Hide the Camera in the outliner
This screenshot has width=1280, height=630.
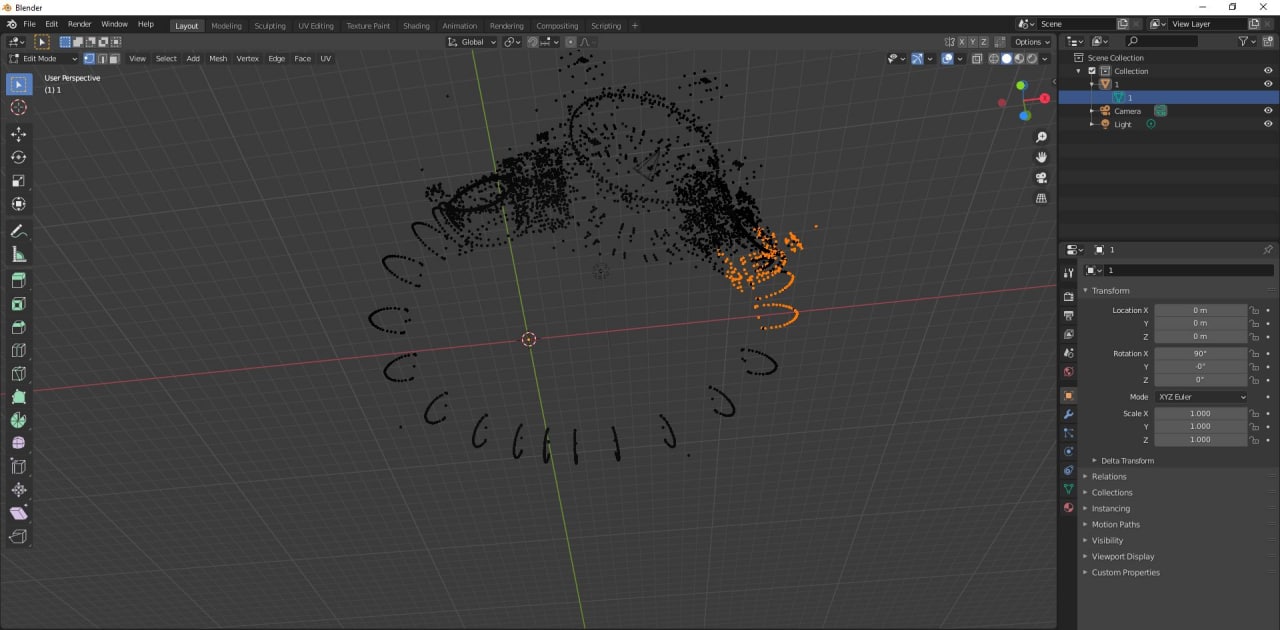pyautogui.click(x=1268, y=111)
